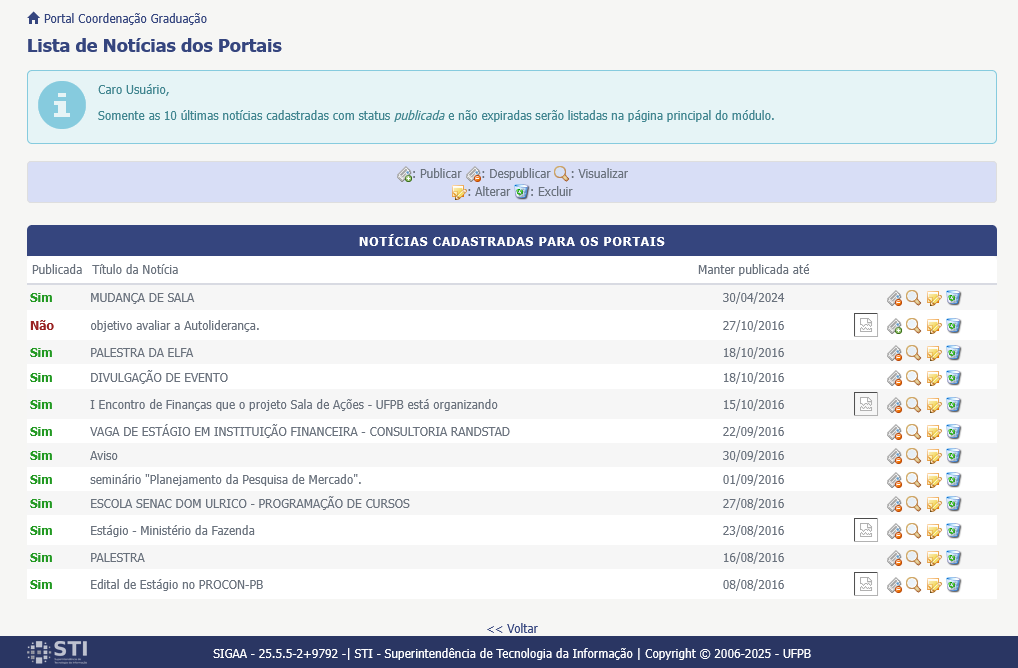This screenshot has height=668, width=1018.
Task: Click the red 'Não' publication status
Action: coord(42,326)
